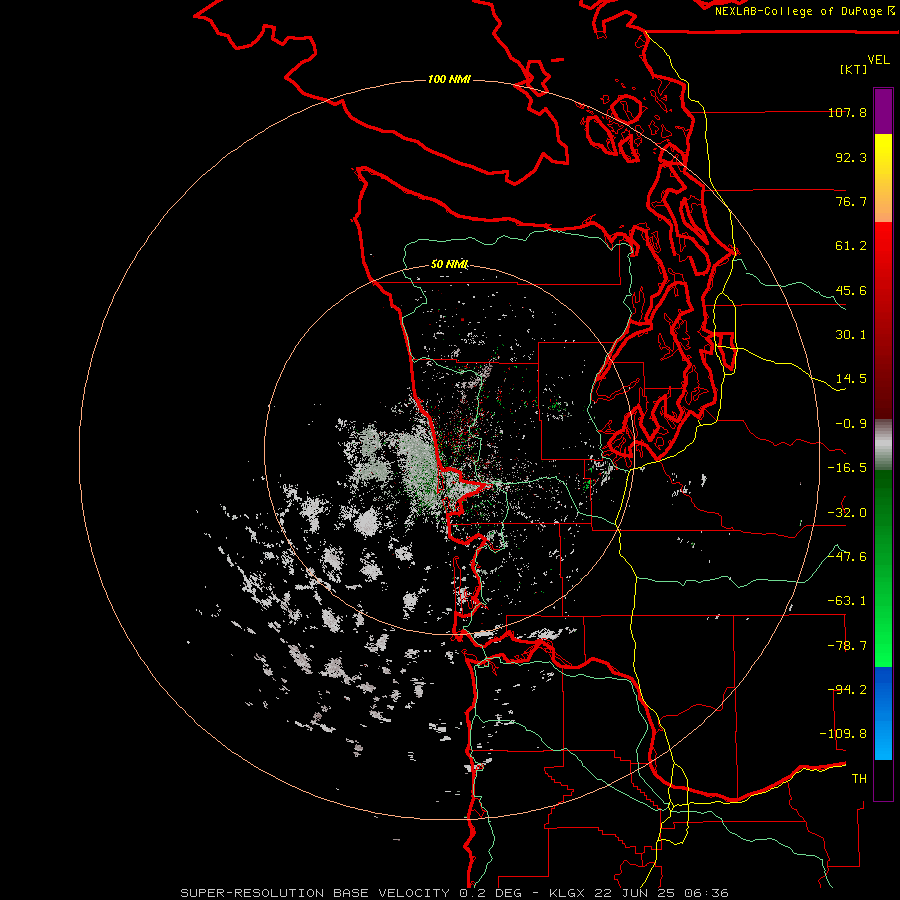Click the VEL legend title
900x900 pixels.
(x=879, y=60)
